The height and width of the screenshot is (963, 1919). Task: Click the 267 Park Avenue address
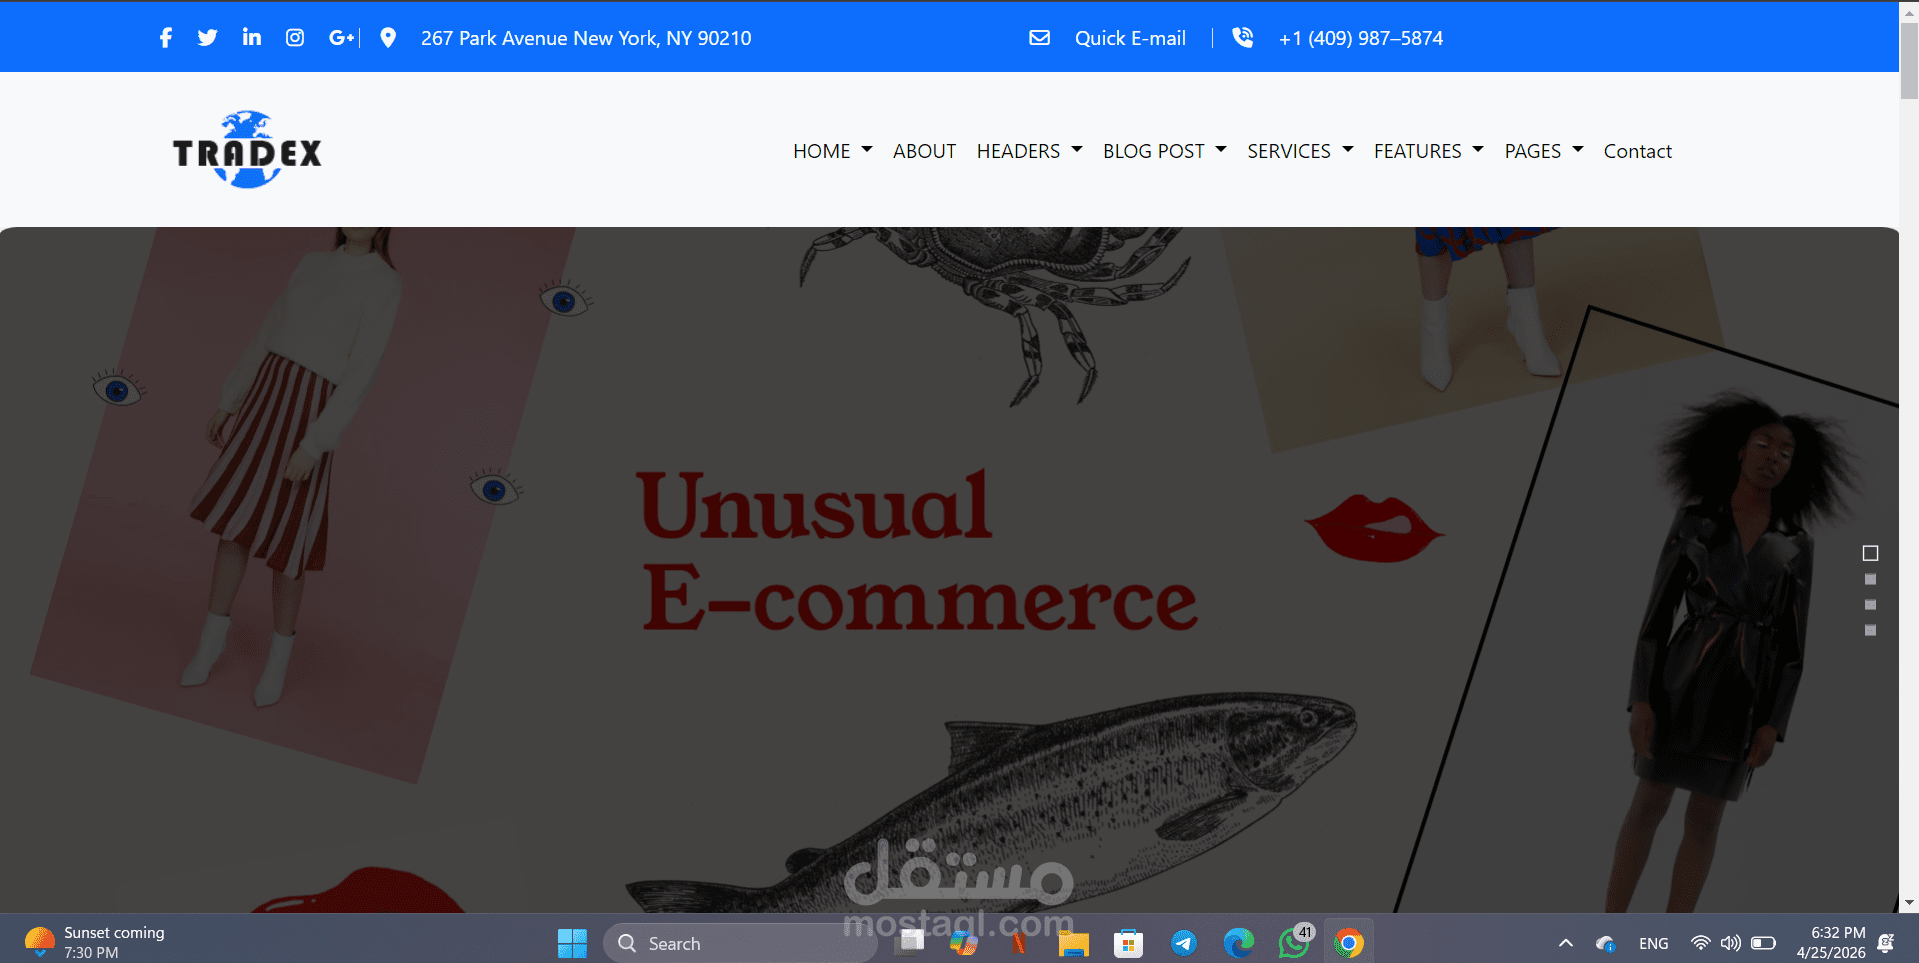(x=586, y=38)
